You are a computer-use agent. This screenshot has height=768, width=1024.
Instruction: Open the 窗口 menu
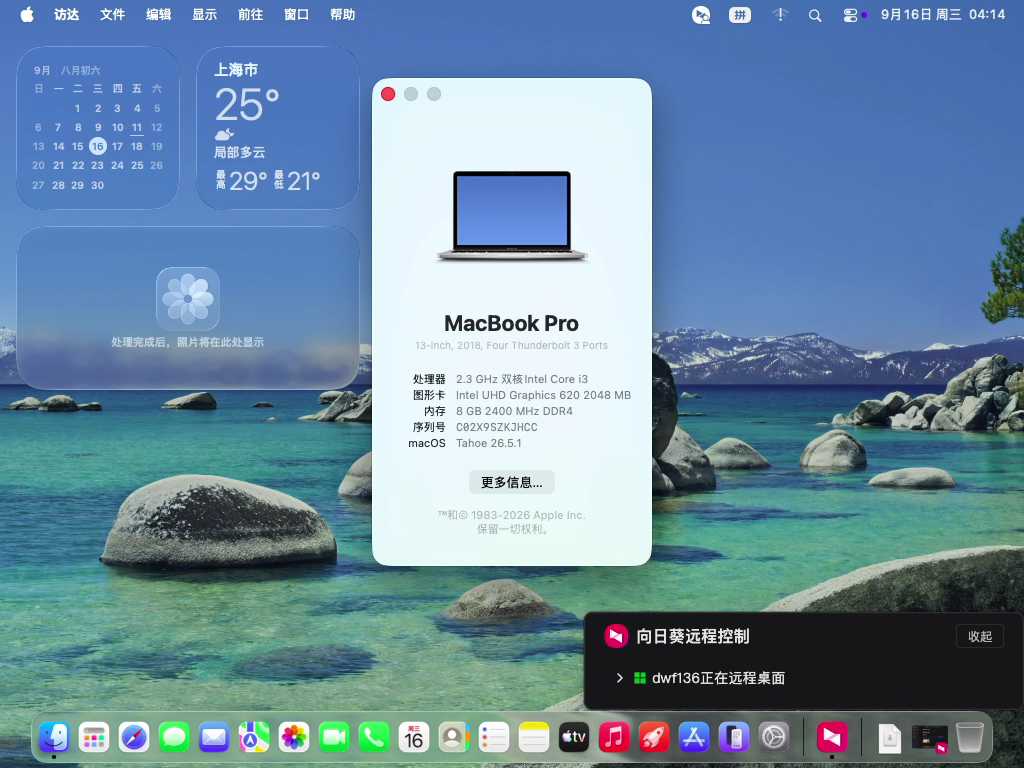tap(296, 14)
